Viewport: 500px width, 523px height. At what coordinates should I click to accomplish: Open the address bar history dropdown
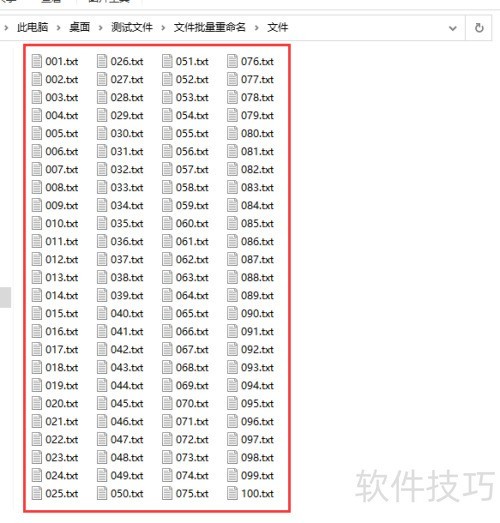coord(453,28)
